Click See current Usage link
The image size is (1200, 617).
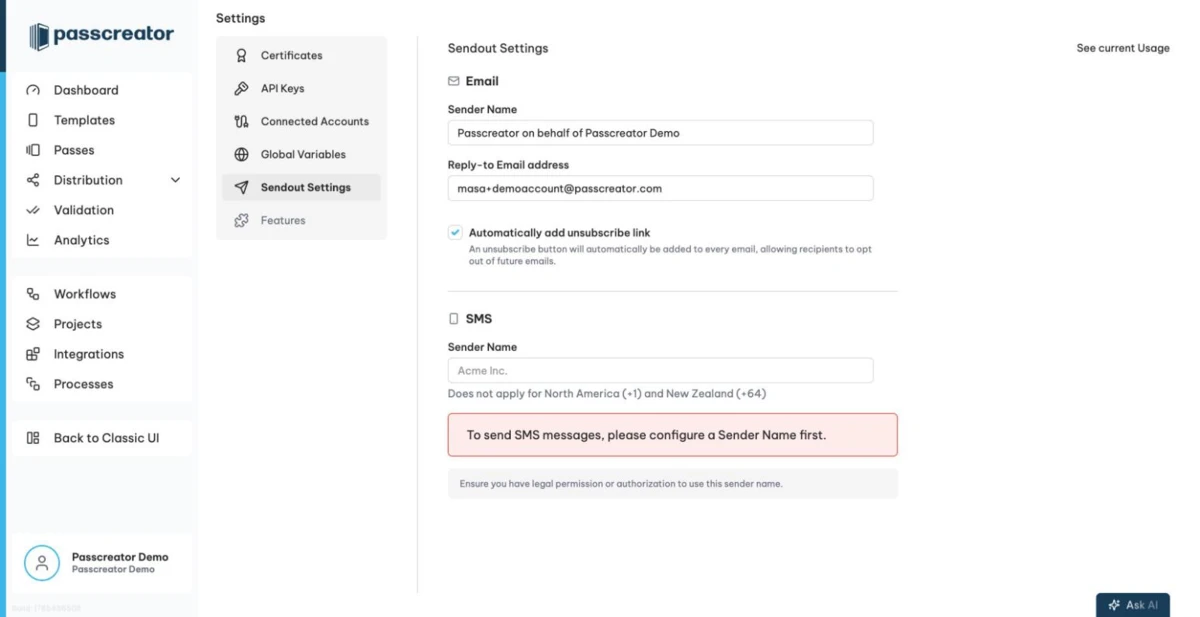click(x=1123, y=48)
